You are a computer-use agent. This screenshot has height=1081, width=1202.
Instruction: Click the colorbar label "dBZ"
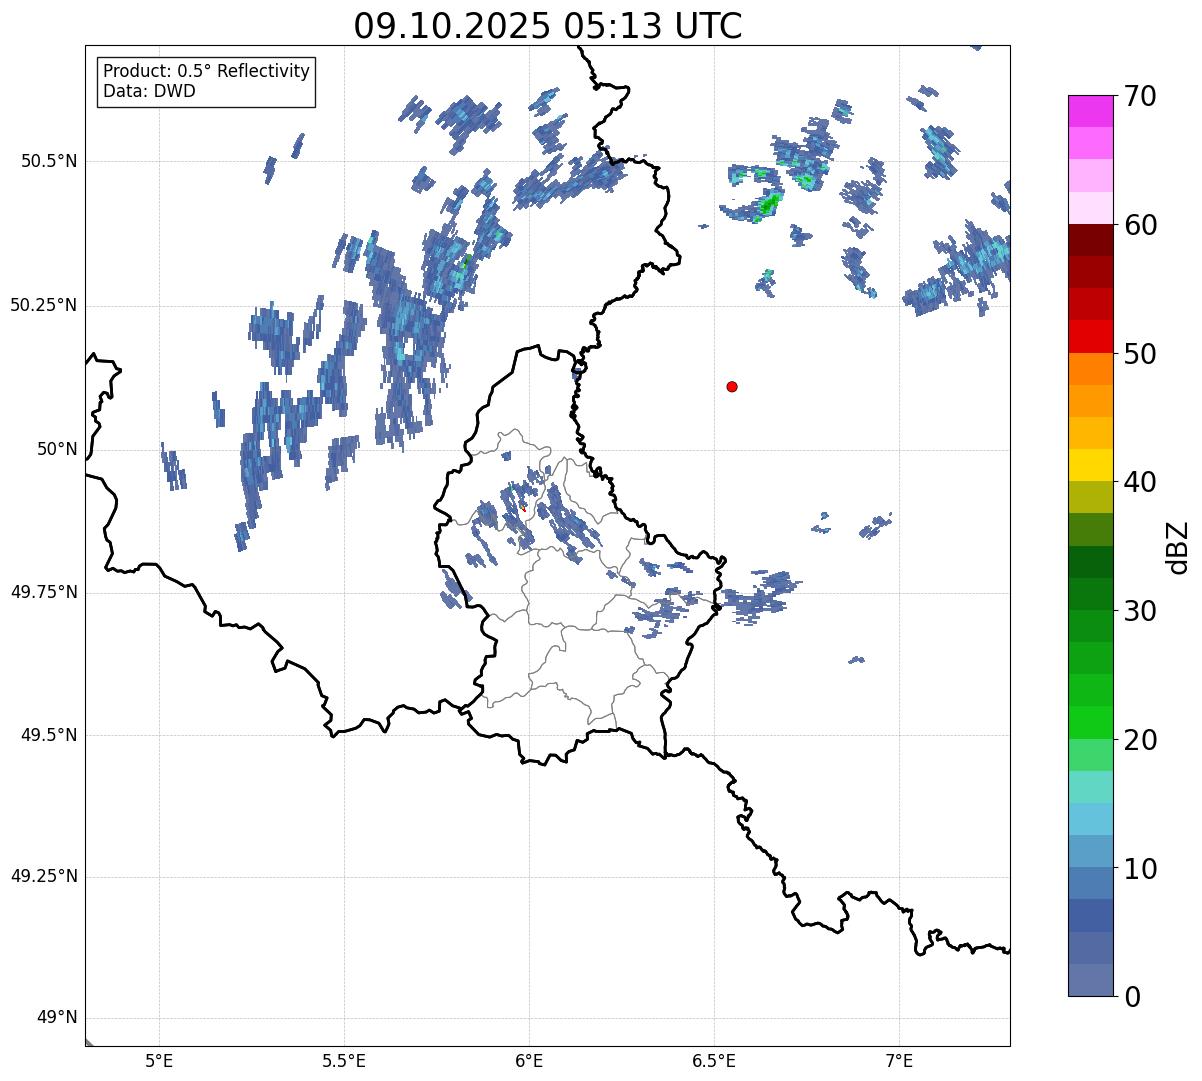[1178, 546]
